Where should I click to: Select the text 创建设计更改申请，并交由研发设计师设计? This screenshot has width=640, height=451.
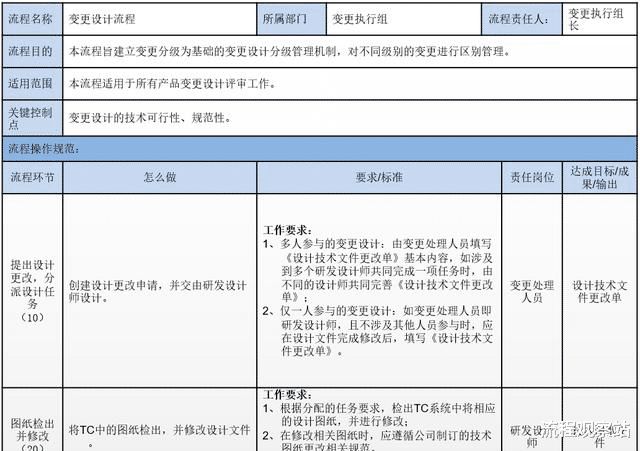click(x=158, y=291)
